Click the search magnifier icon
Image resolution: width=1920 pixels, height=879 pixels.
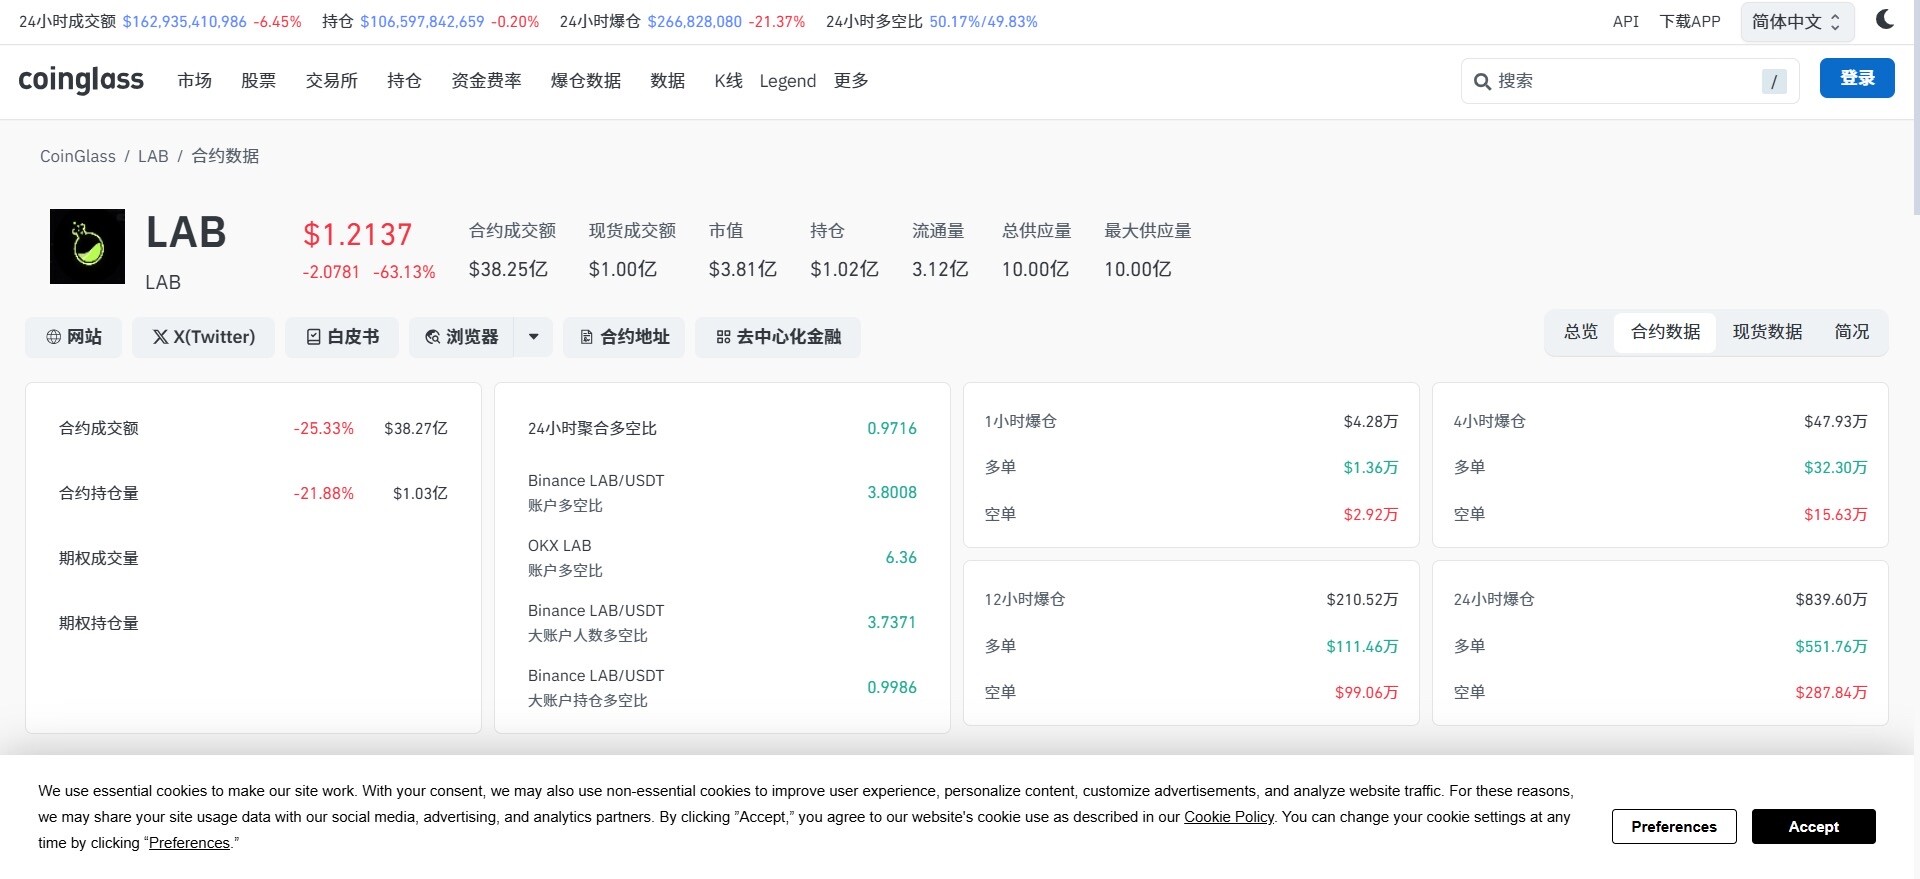point(1482,82)
